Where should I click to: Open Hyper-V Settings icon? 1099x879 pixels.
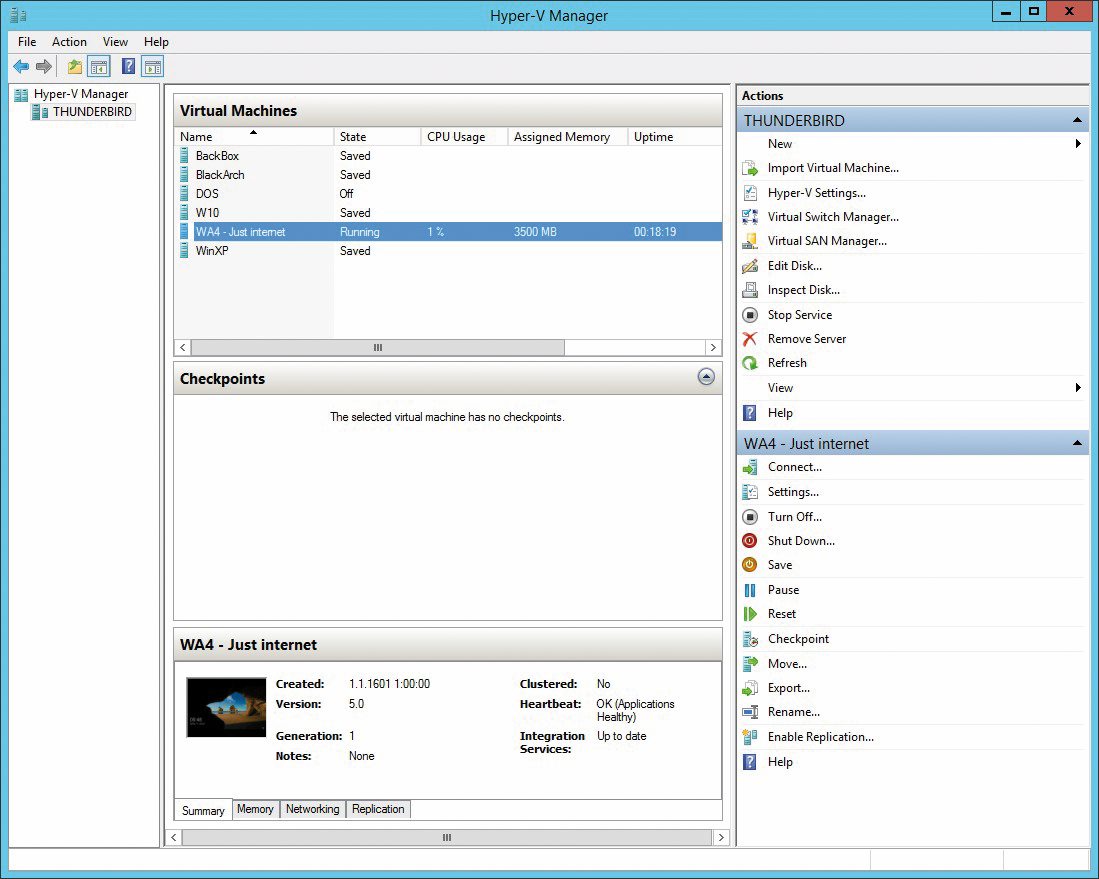(x=750, y=193)
